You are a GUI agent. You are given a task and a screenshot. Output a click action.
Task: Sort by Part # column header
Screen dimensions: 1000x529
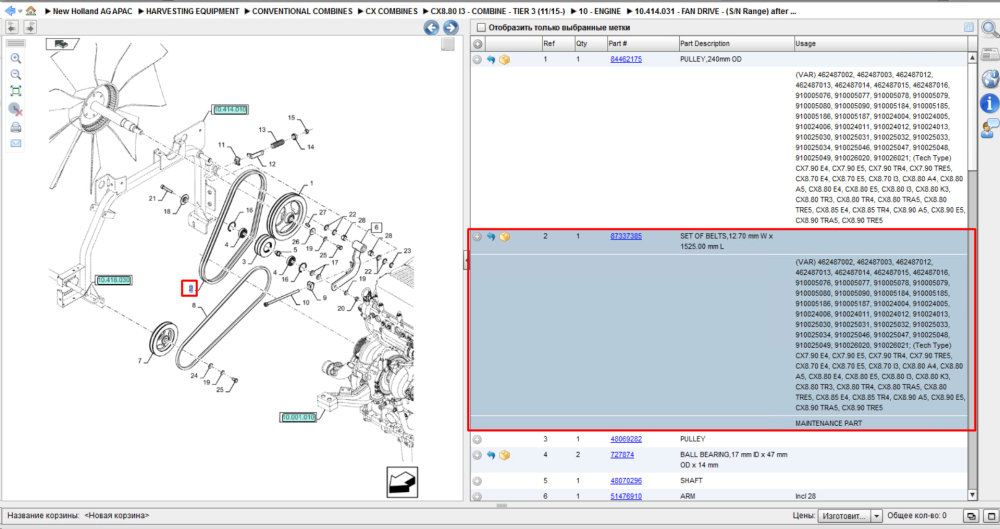pos(642,44)
